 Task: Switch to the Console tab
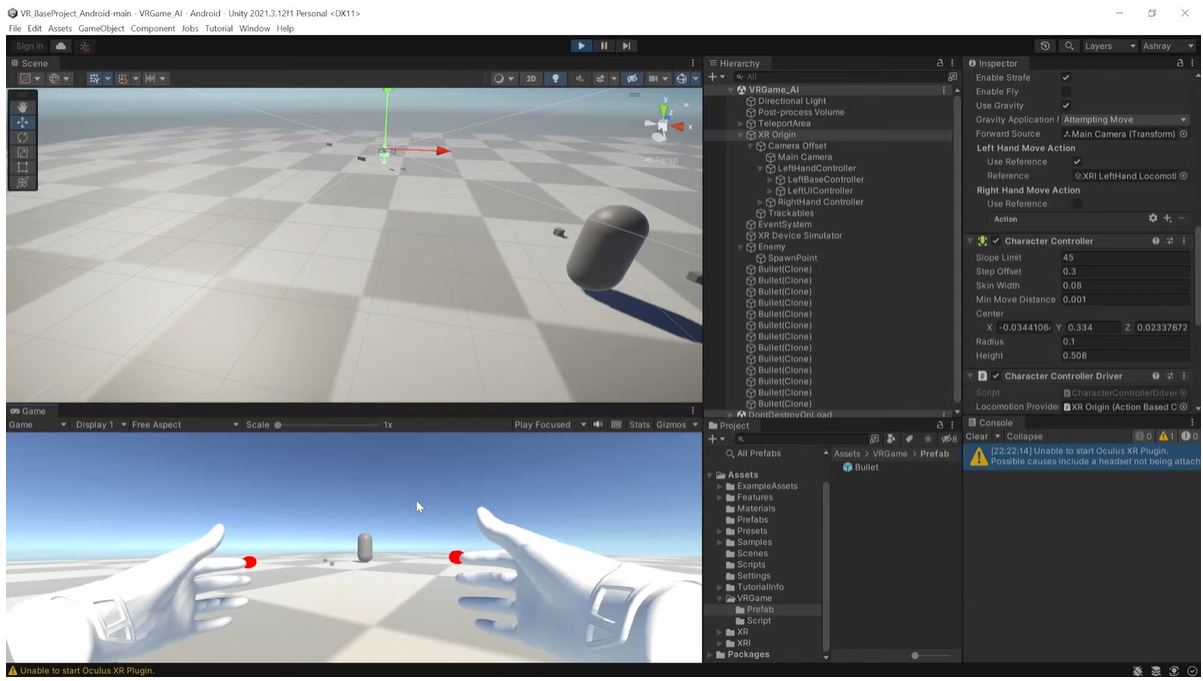click(994, 421)
